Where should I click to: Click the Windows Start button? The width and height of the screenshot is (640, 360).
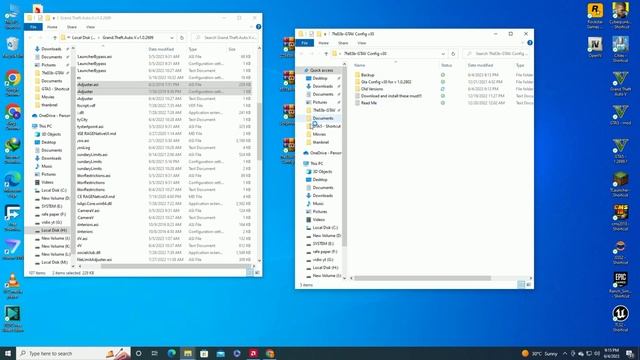[x=8, y=353]
